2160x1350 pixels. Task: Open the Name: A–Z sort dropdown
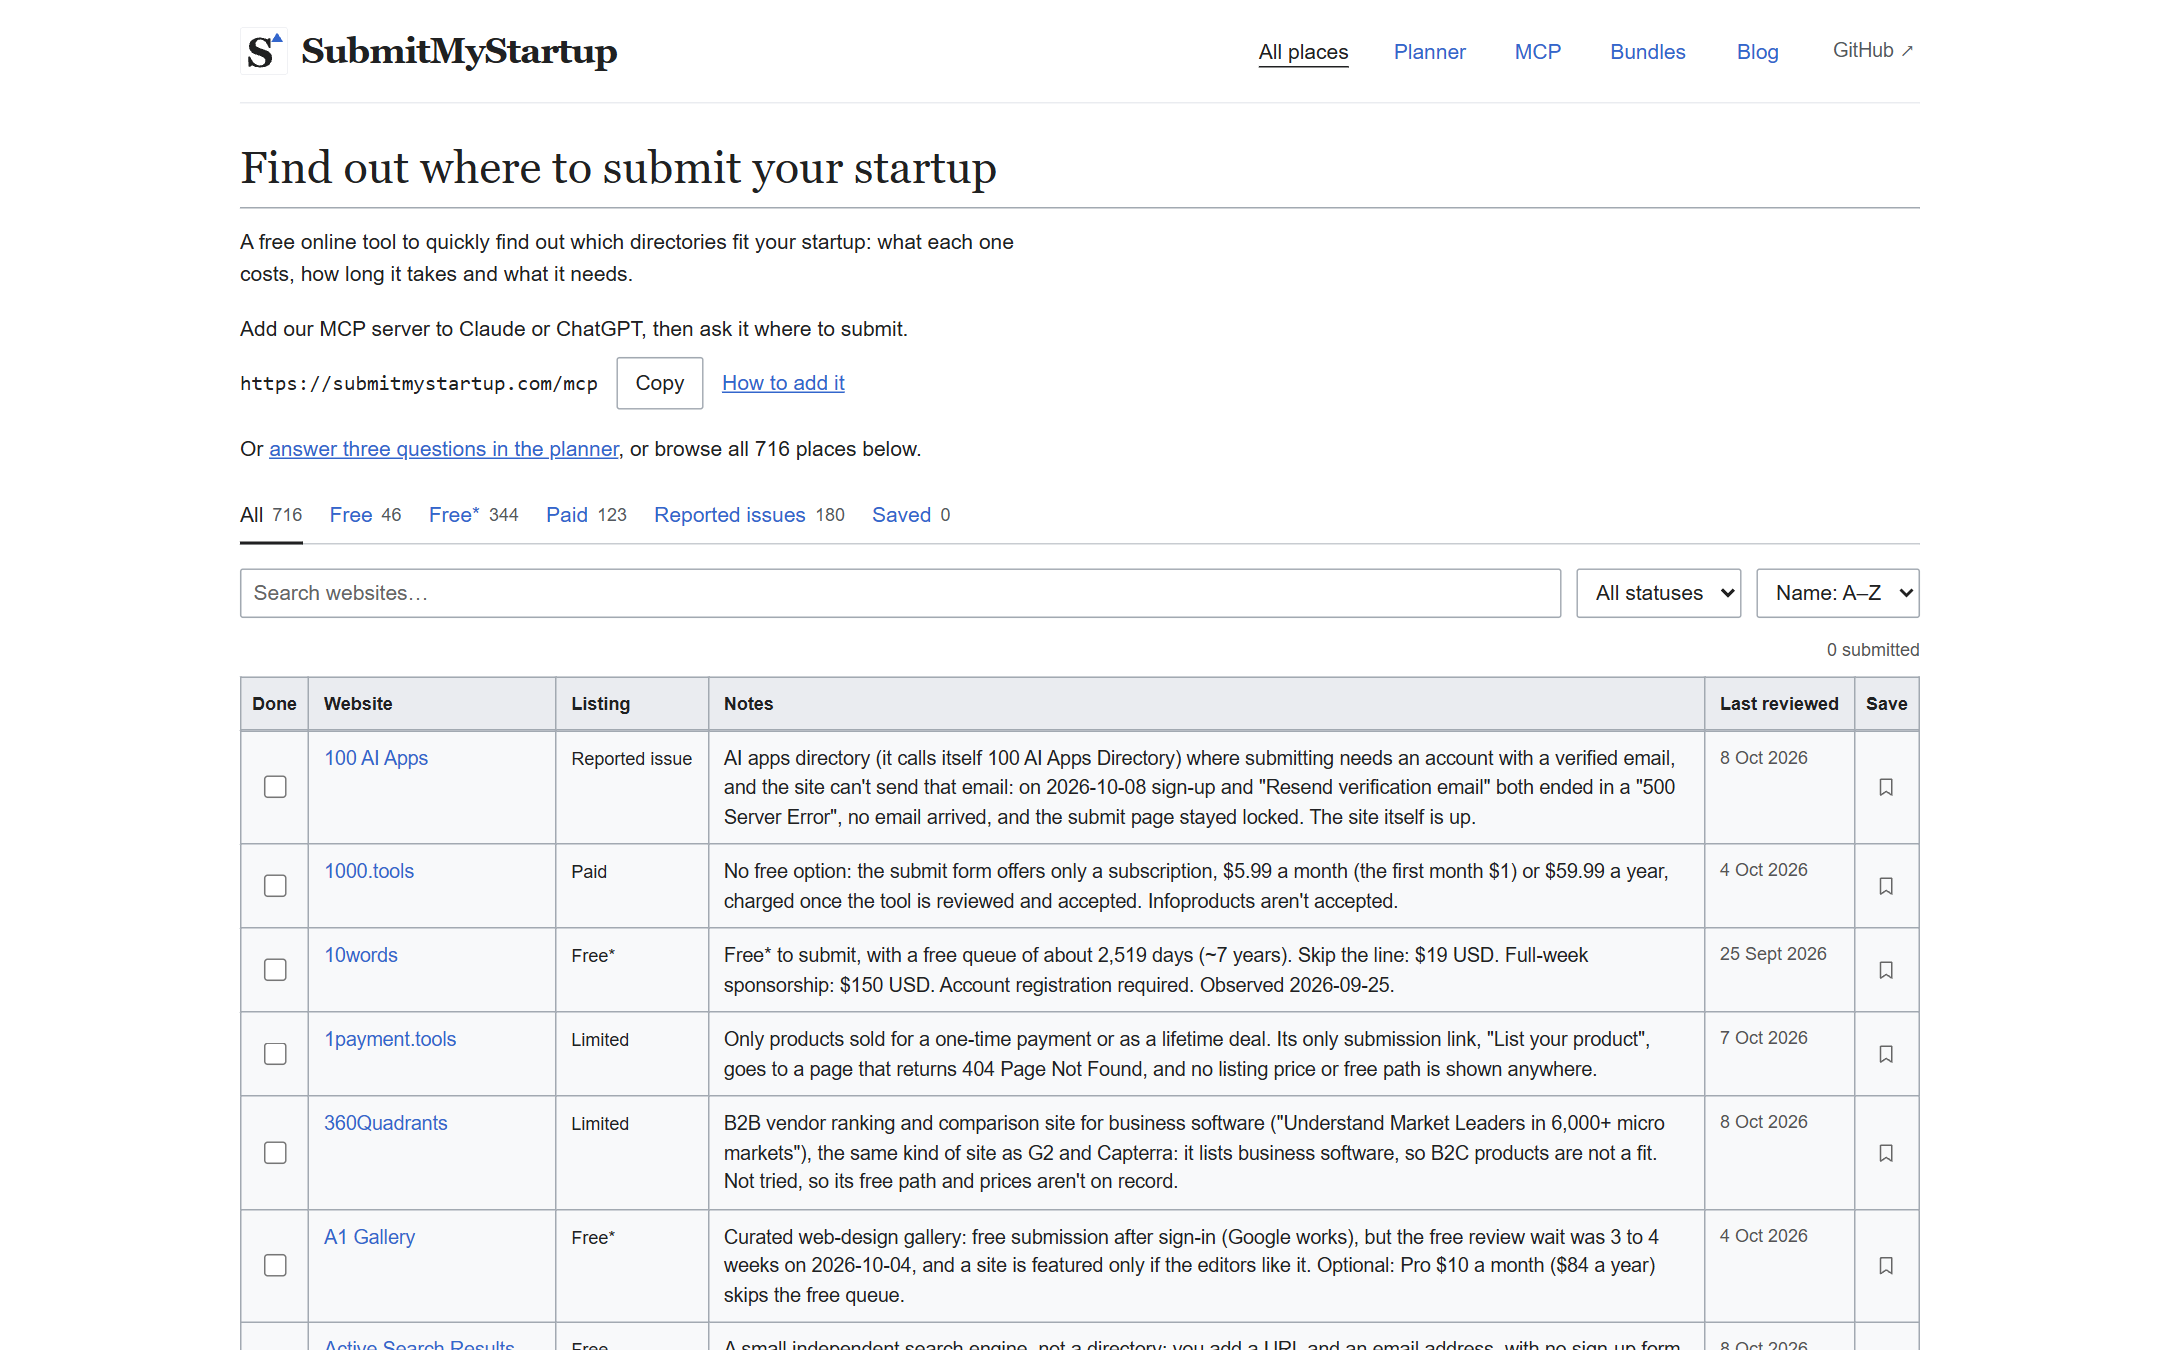point(1838,593)
